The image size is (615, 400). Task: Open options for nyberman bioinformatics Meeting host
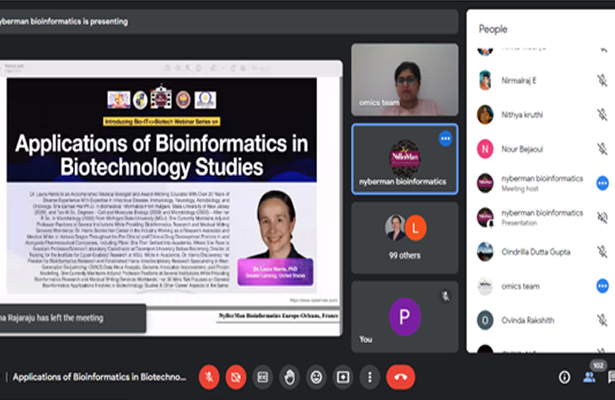coord(602,183)
